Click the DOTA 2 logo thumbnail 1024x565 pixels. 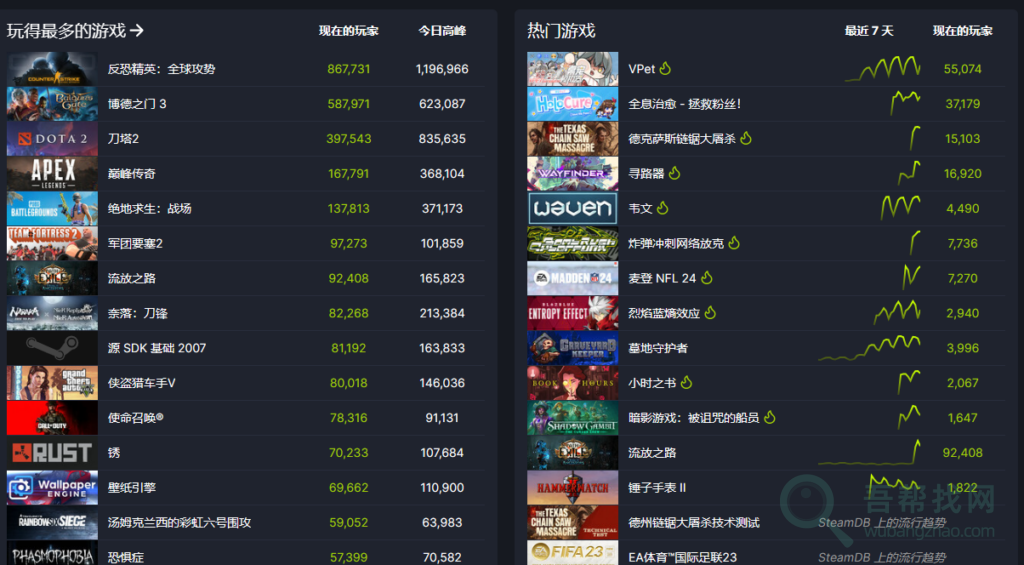tap(52, 138)
